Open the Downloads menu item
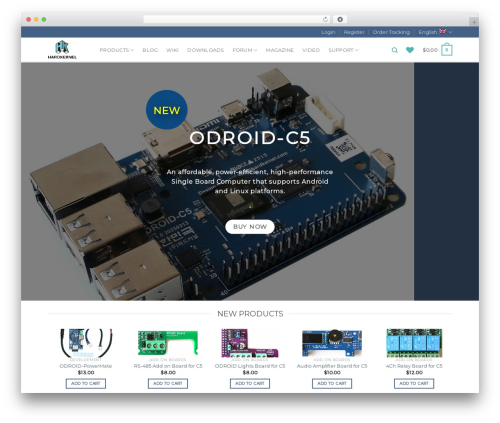The width and height of the screenshot is (500, 423). pos(205,50)
